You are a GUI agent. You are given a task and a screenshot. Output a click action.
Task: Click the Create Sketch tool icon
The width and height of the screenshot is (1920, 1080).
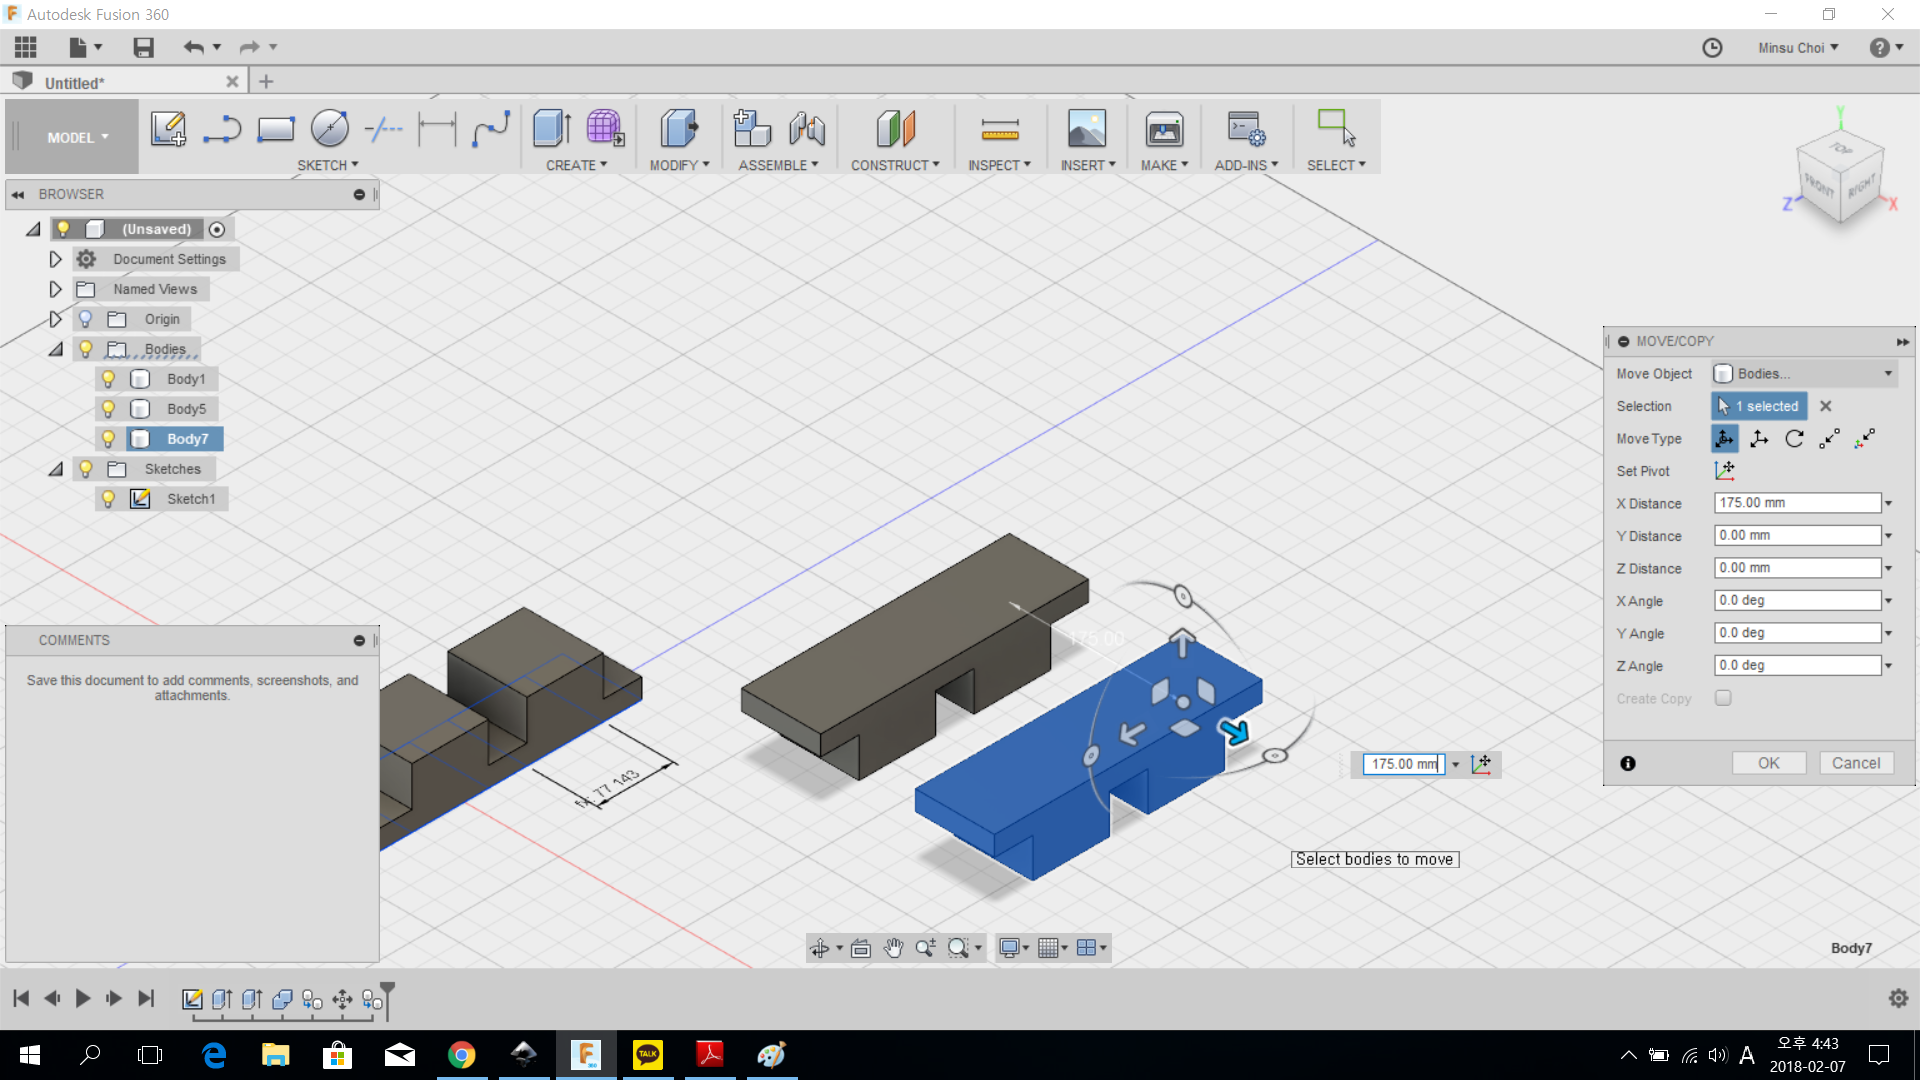point(168,129)
